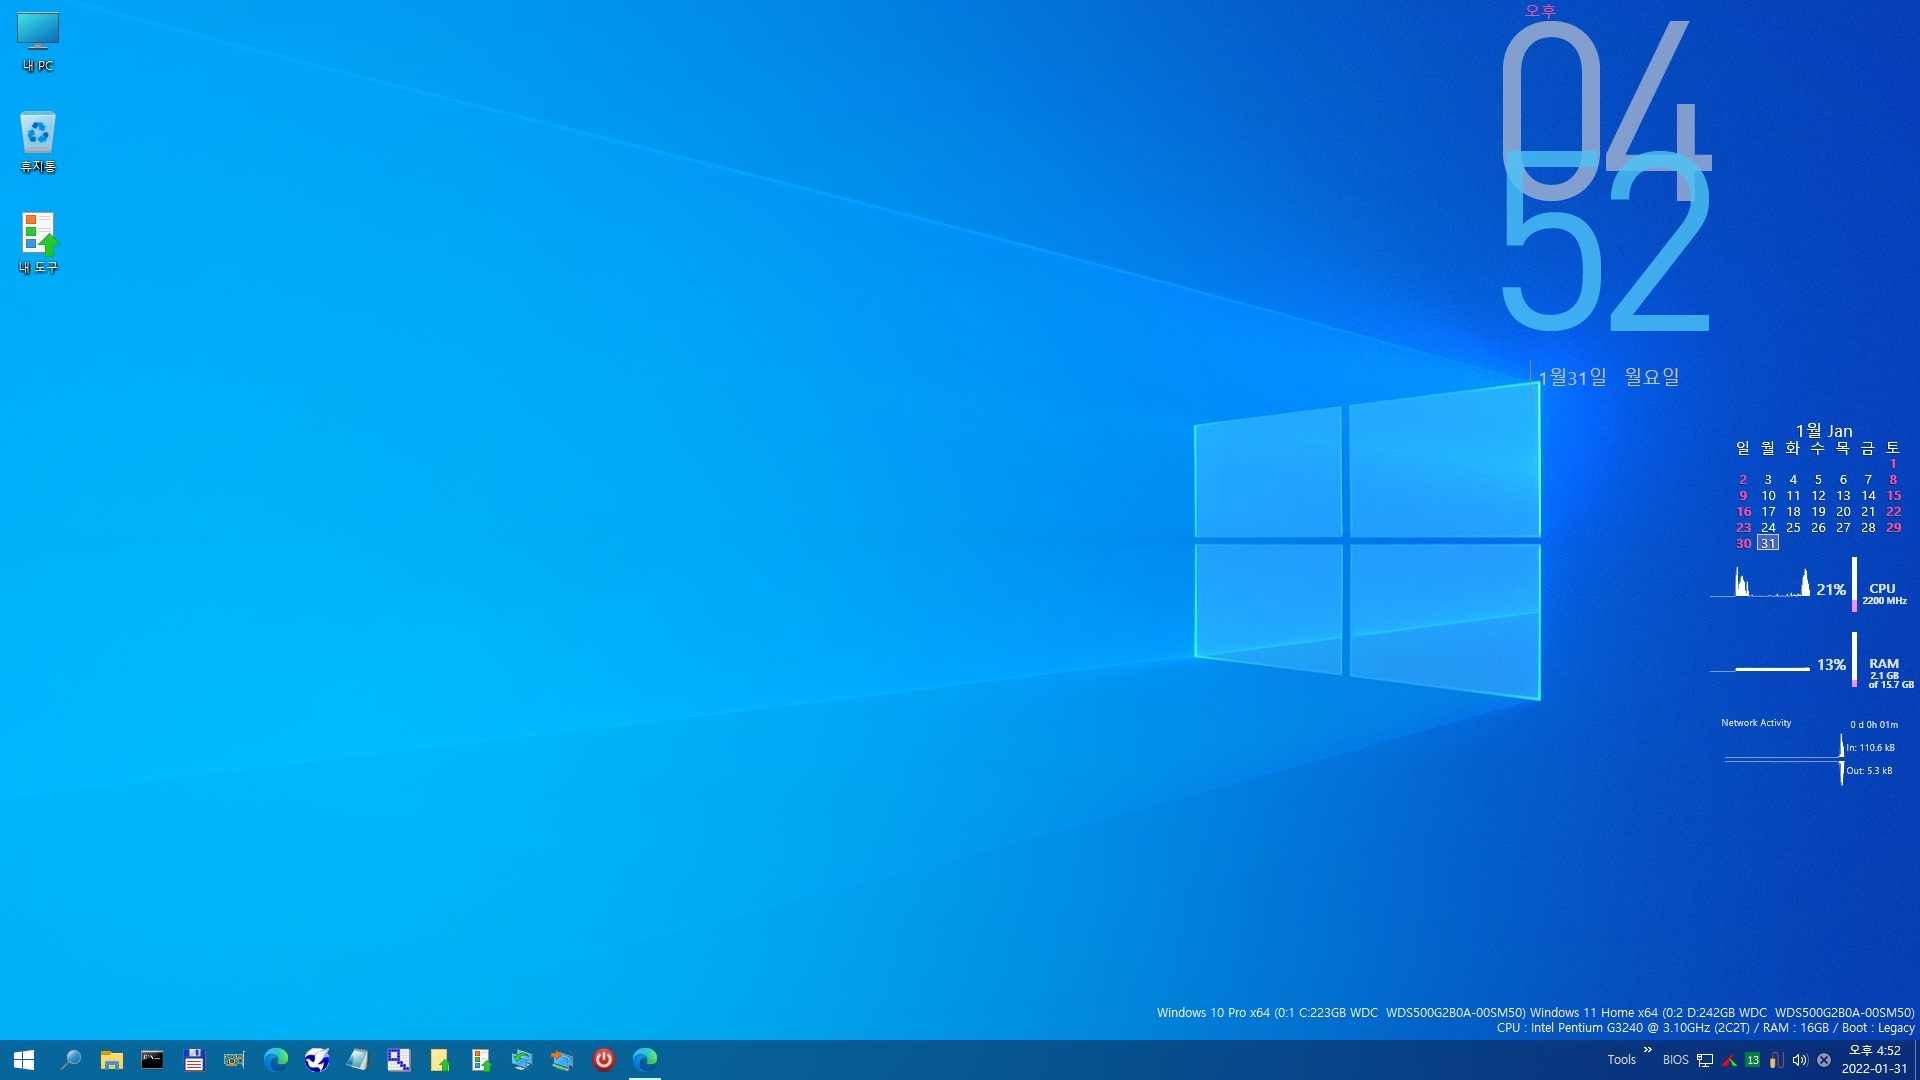The height and width of the screenshot is (1080, 1920).
Task: Select day 30 in the calendar widget
Action: point(1743,543)
